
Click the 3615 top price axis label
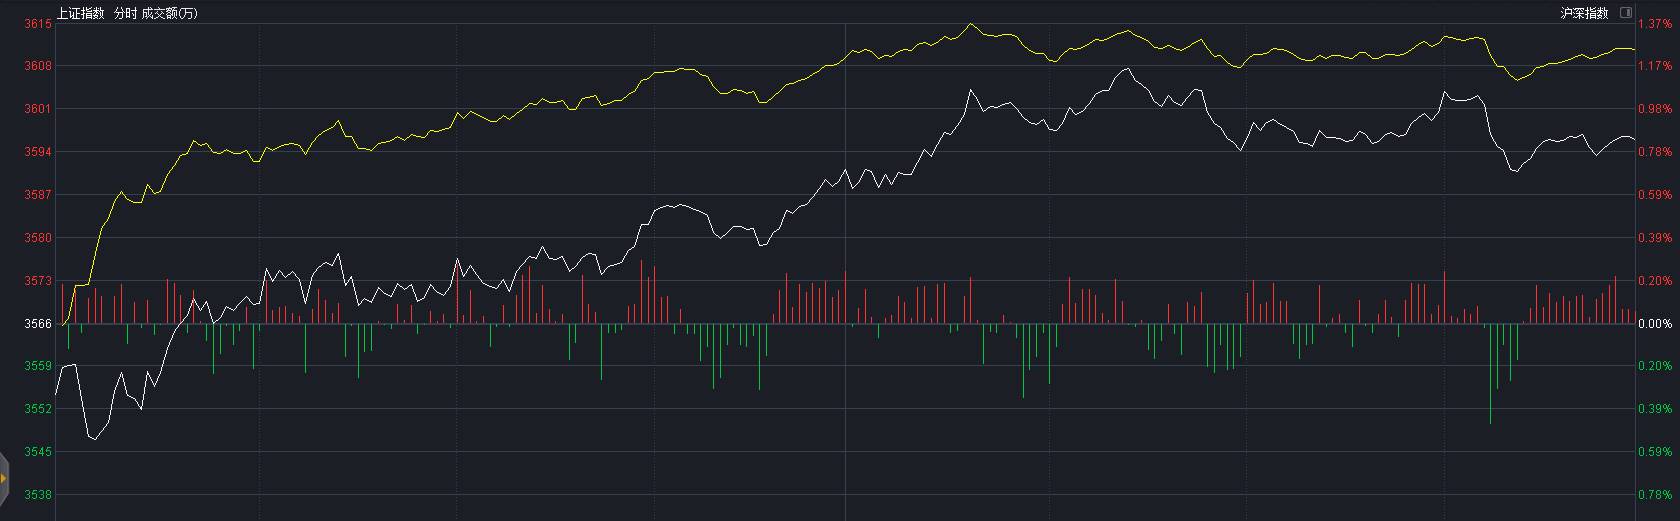(38, 23)
